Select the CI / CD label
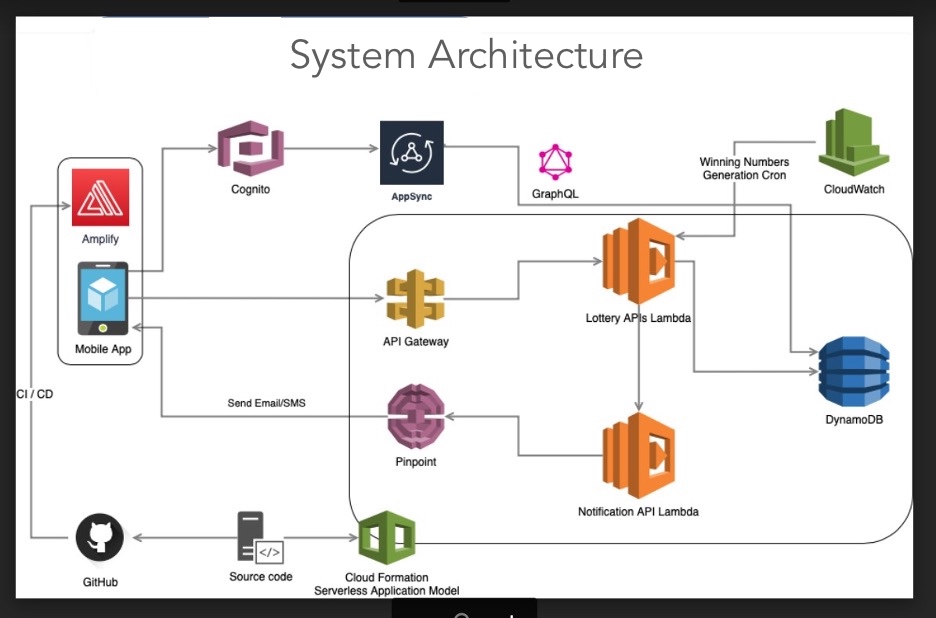Viewport: 936px width, 618px height. tap(35, 394)
